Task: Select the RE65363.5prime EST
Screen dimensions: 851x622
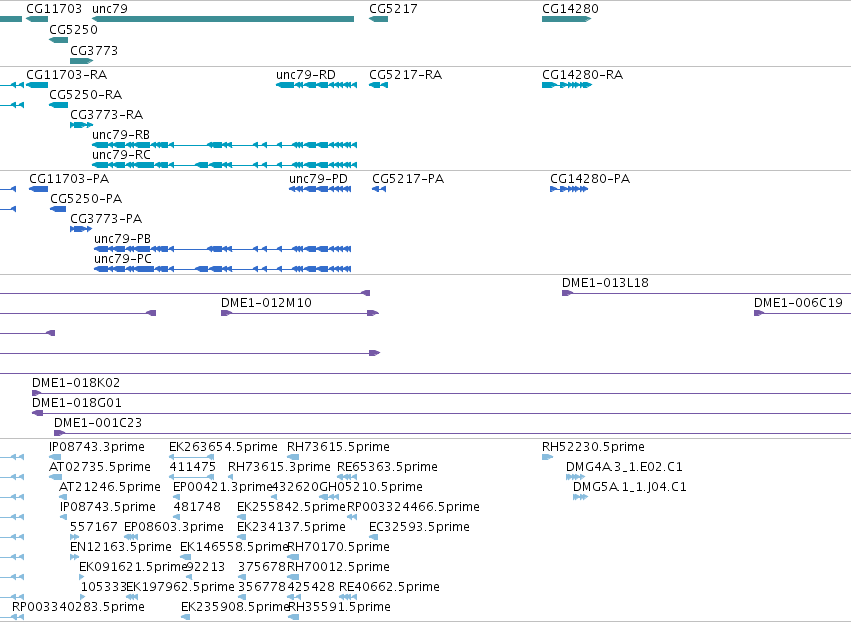Action: coord(347,477)
